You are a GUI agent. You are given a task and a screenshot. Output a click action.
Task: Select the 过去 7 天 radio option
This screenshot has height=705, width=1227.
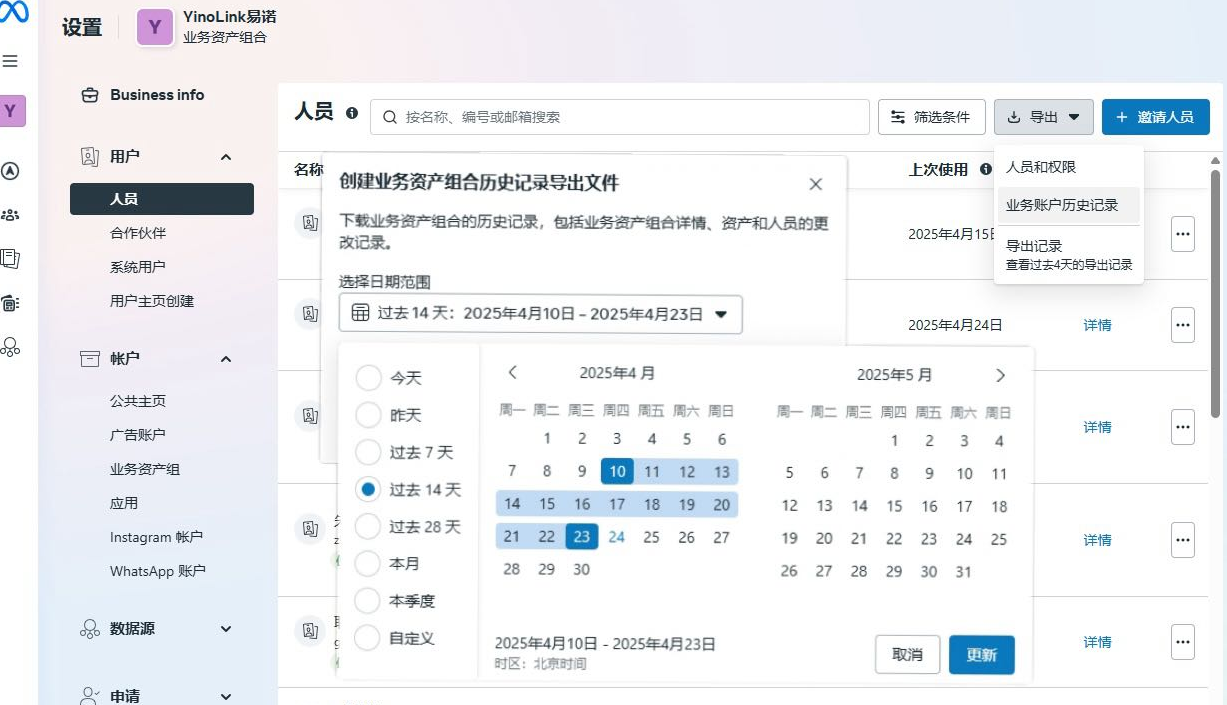369,452
